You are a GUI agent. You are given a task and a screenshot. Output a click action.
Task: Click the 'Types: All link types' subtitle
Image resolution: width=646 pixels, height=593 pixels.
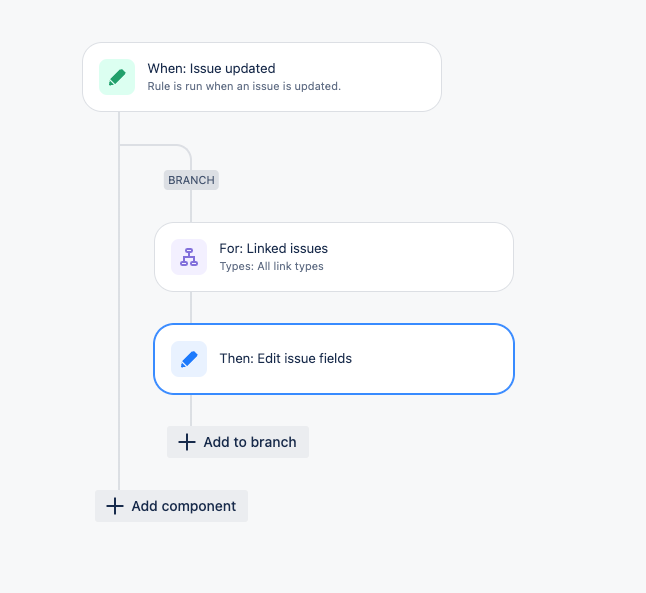(x=272, y=267)
